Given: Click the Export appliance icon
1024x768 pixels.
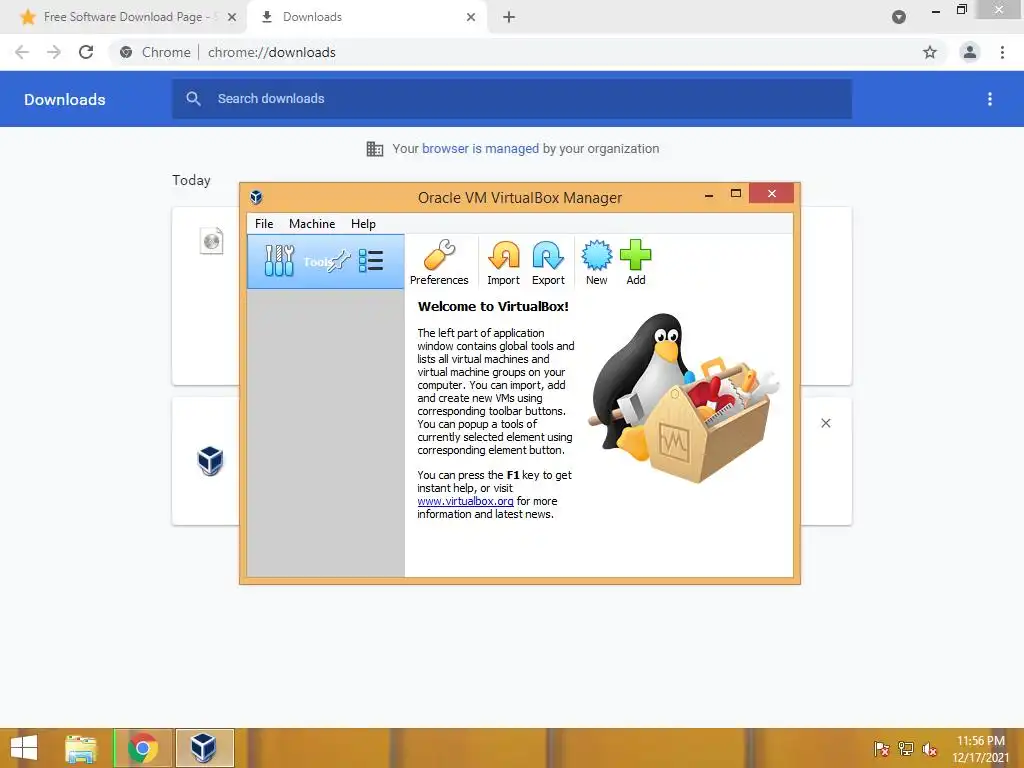Looking at the screenshot, I should (548, 255).
